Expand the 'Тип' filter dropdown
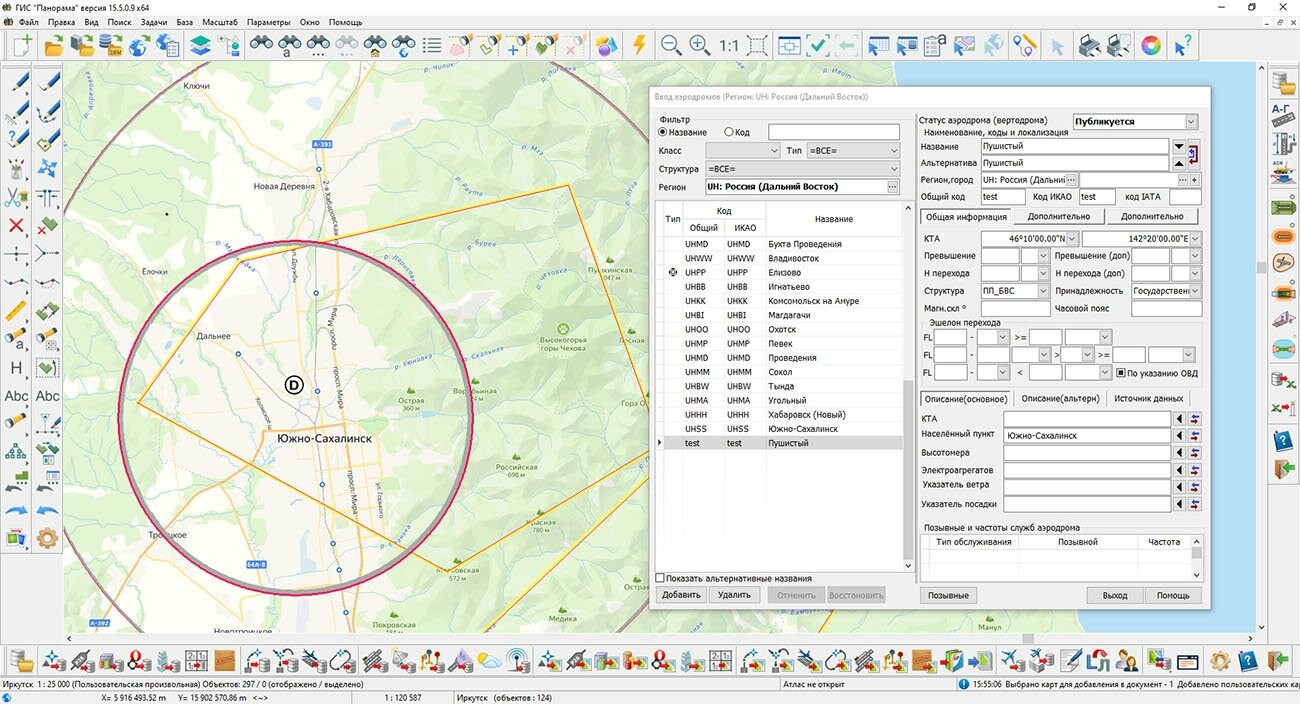This screenshot has height=704, width=1300. click(x=892, y=151)
